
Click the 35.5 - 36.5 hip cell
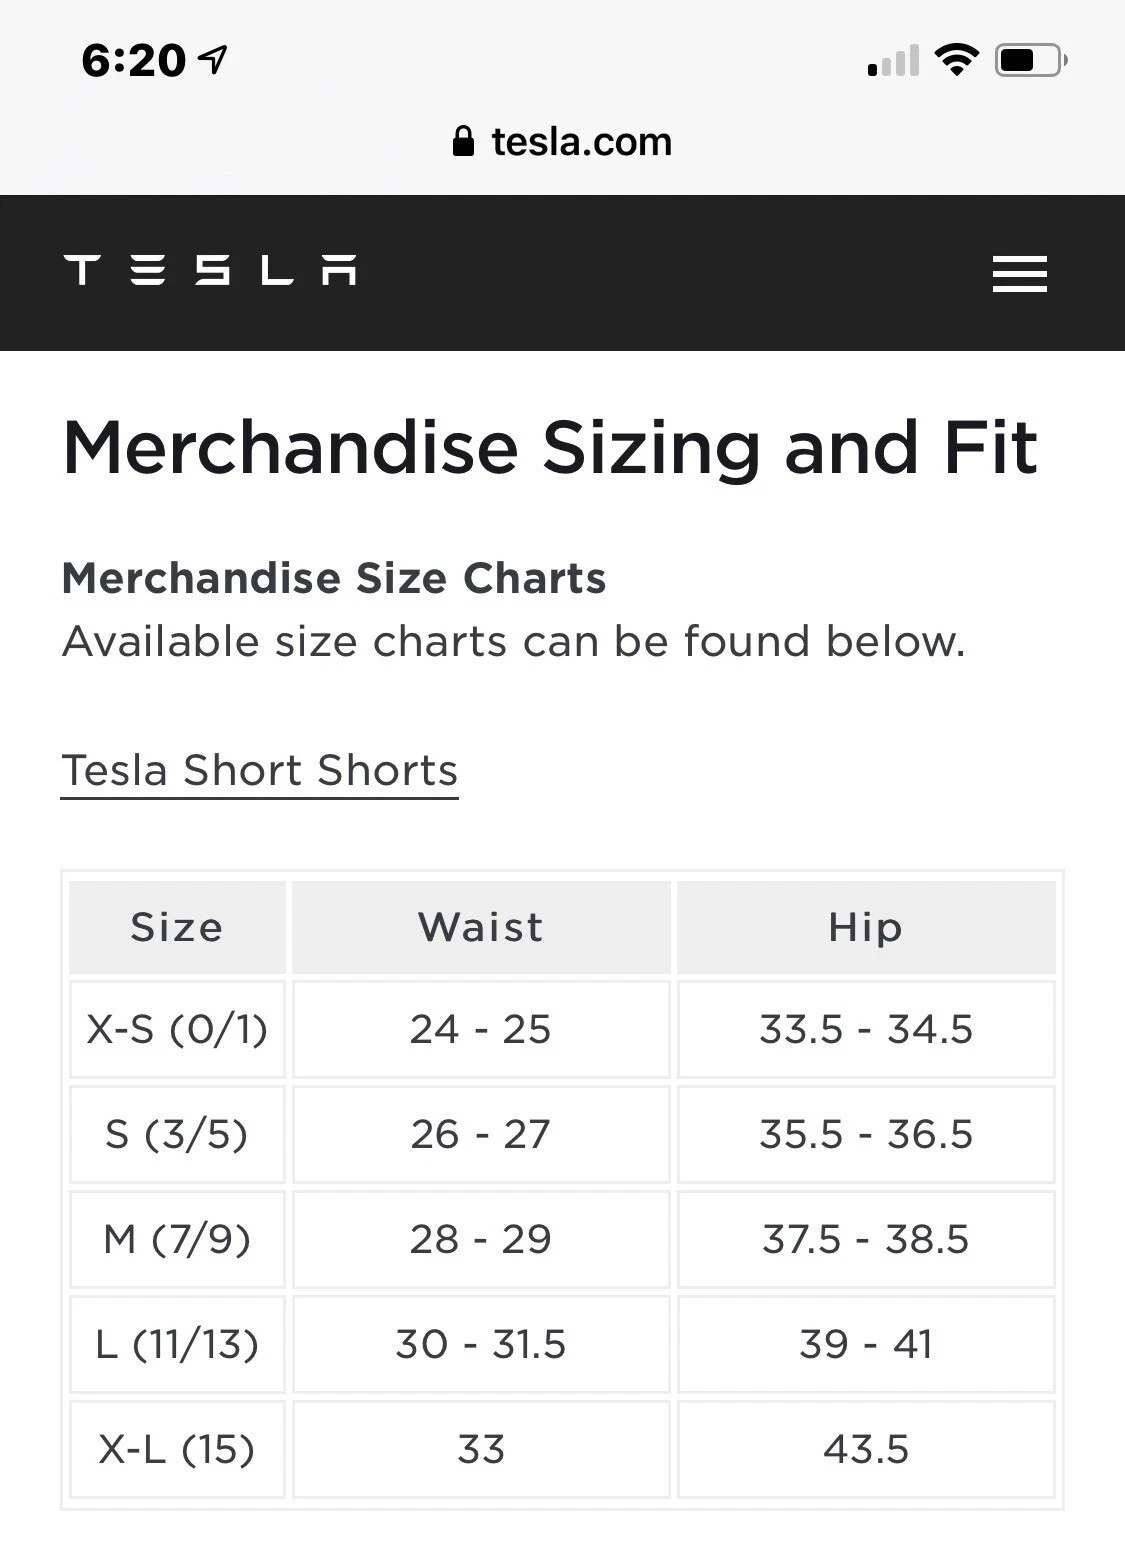(866, 1134)
